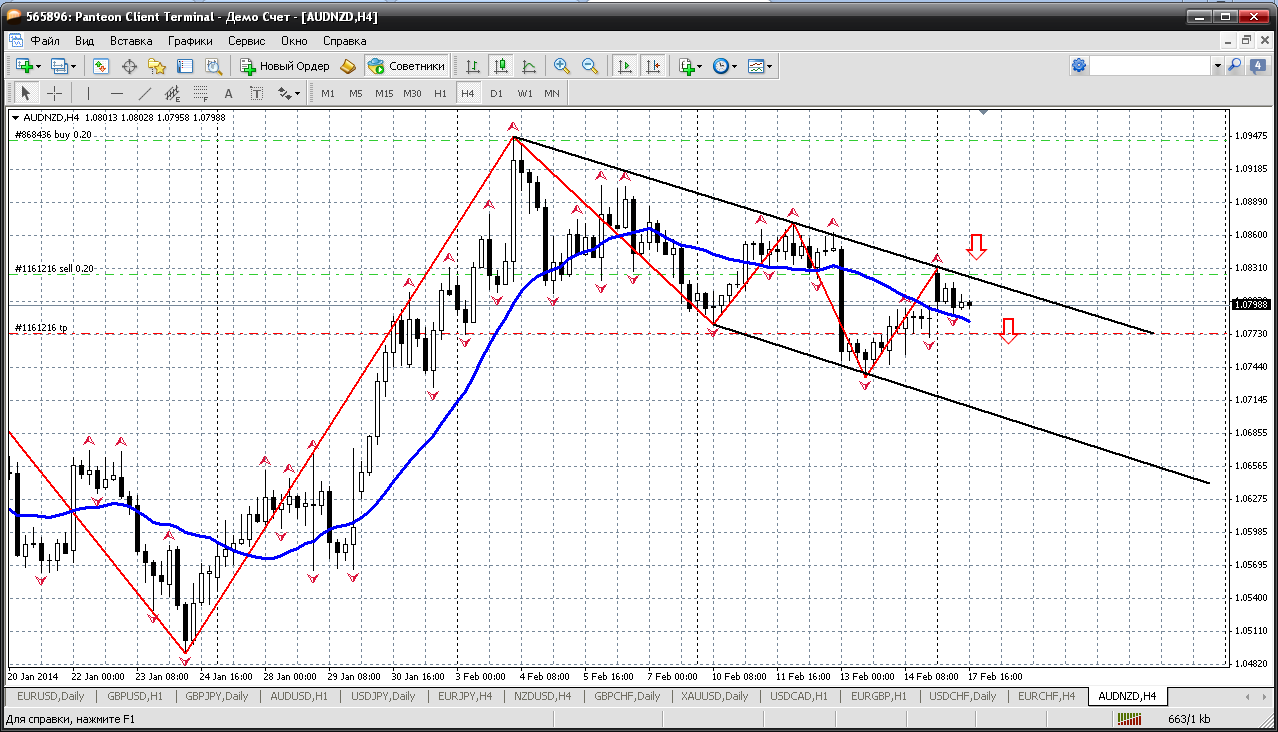Open the Market Watch window icon

click(x=101, y=66)
